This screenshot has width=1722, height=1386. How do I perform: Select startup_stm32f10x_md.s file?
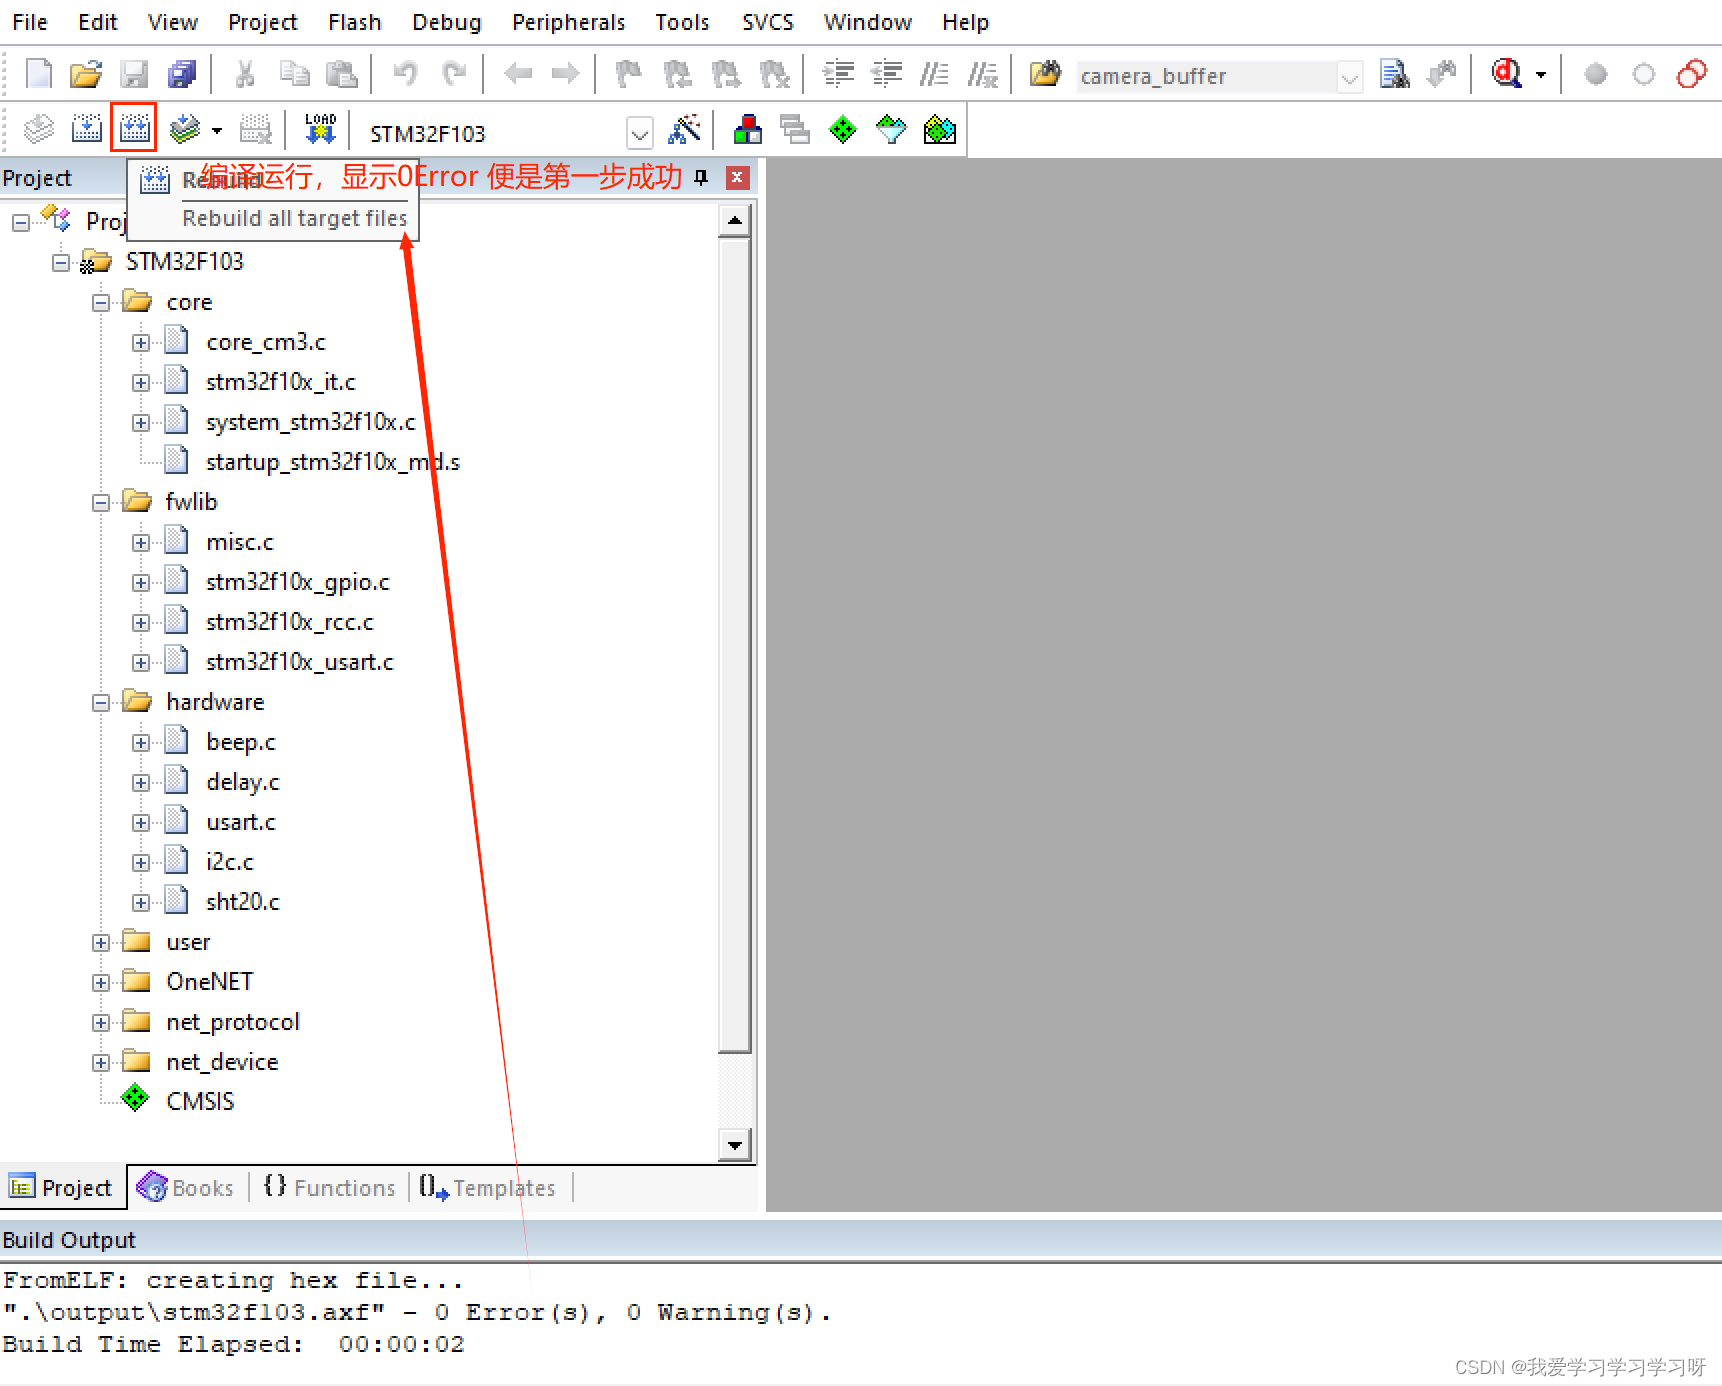coord(332,462)
